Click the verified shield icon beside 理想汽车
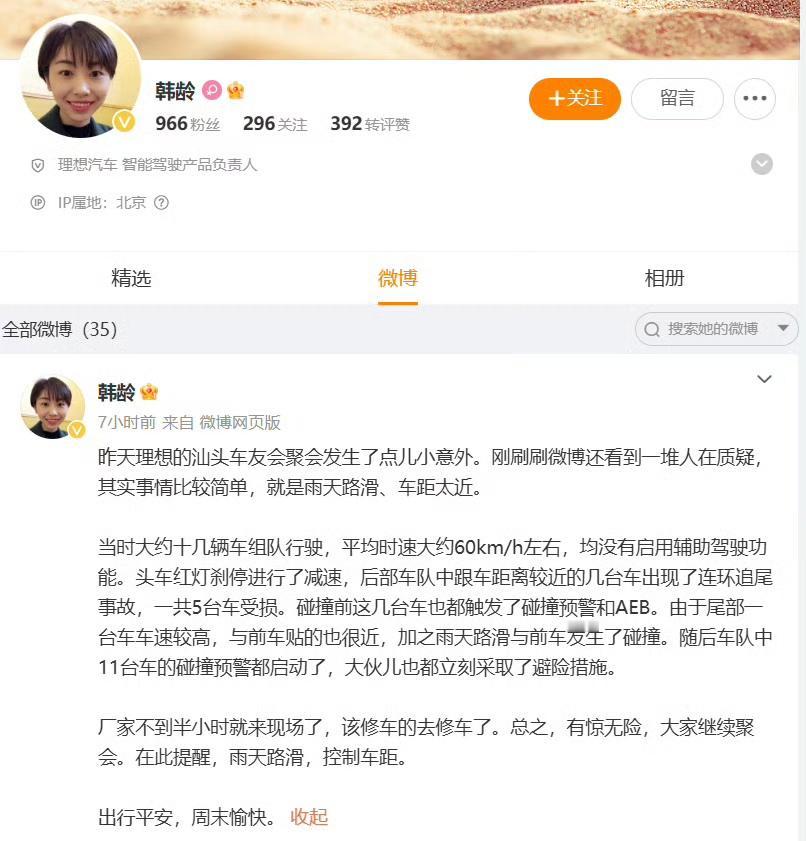This screenshot has height=841, width=806. (x=38, y=165)
